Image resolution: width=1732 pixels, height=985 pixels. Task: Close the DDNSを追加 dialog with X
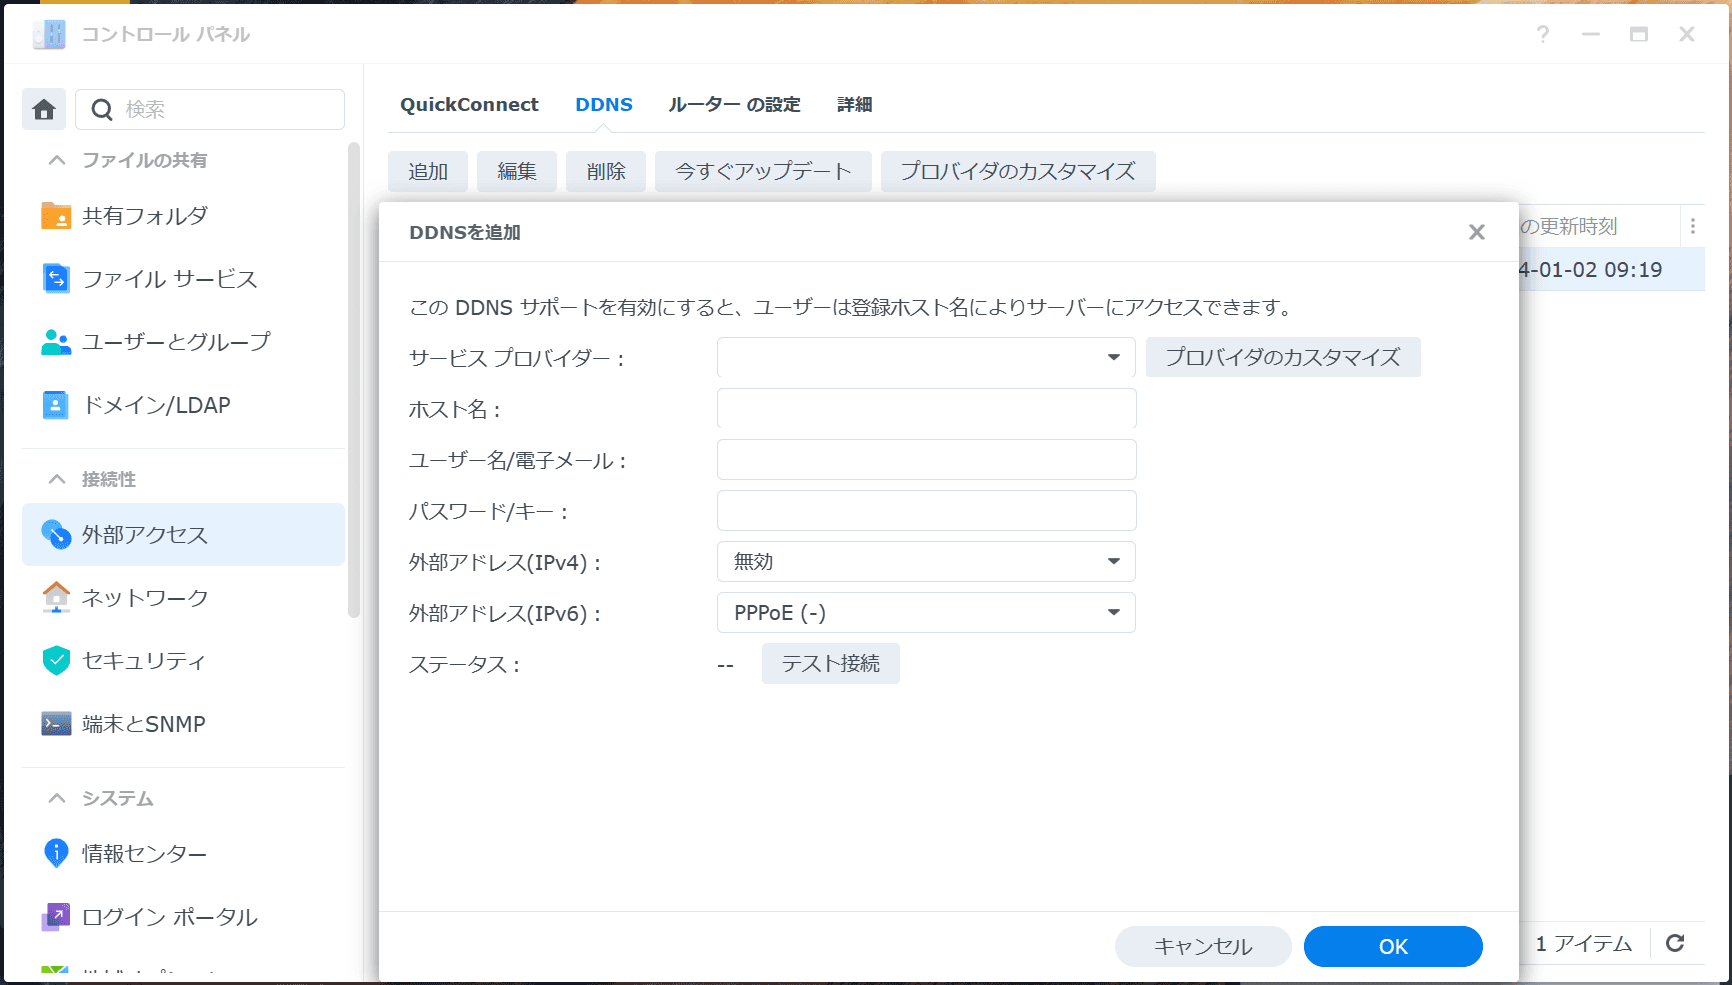[x=1476, y=232]
